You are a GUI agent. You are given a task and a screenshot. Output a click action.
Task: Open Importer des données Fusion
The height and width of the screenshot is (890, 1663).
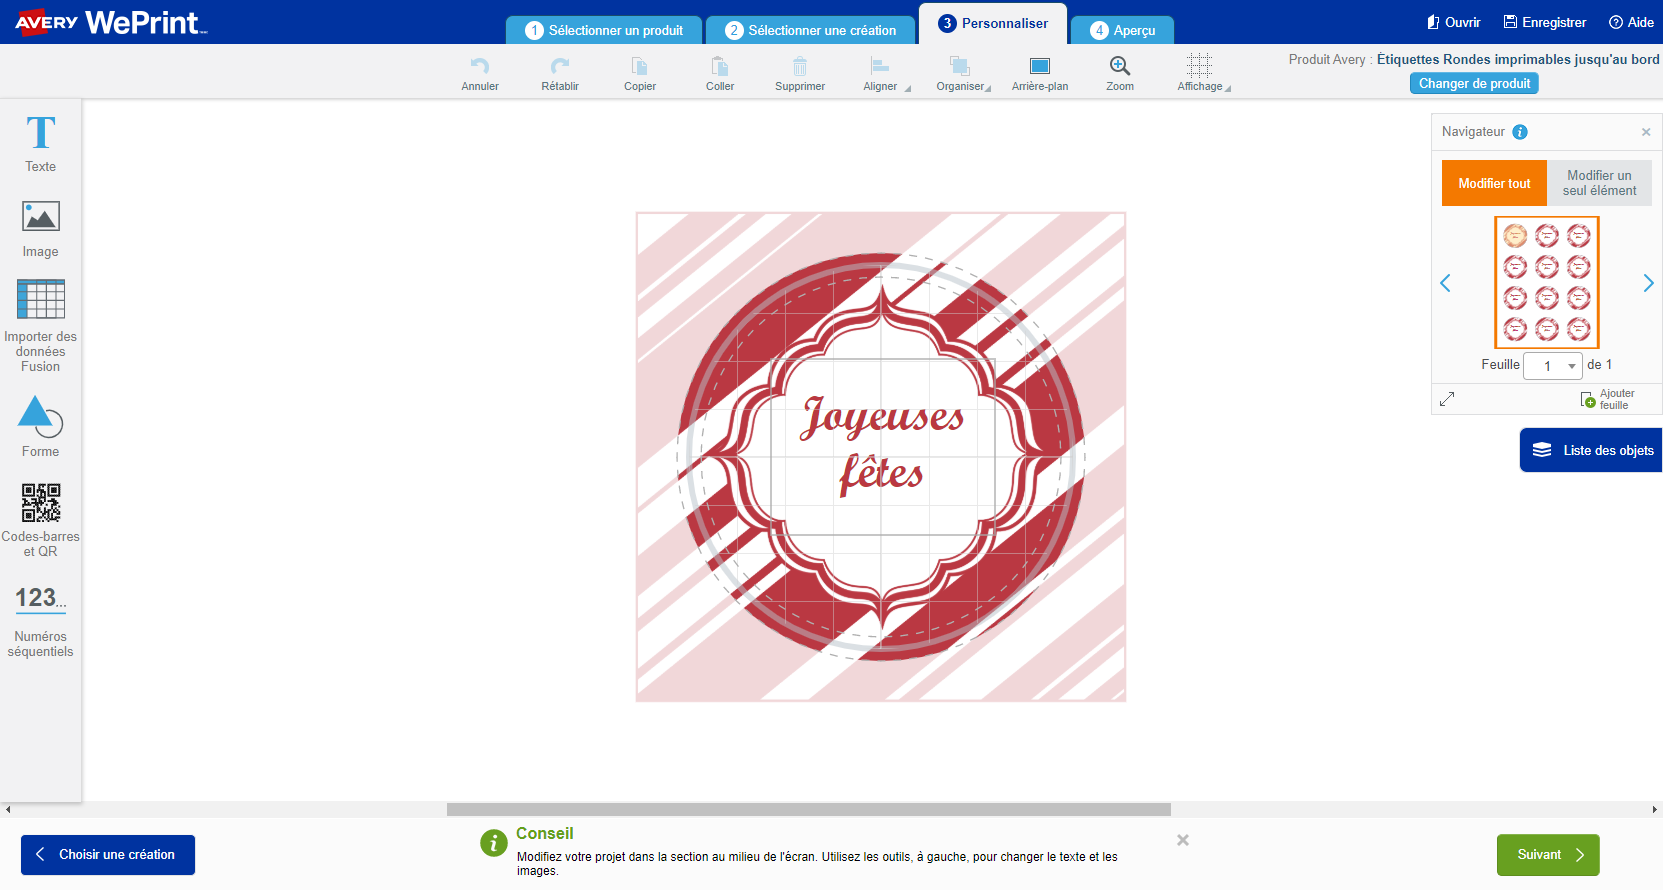40,326
